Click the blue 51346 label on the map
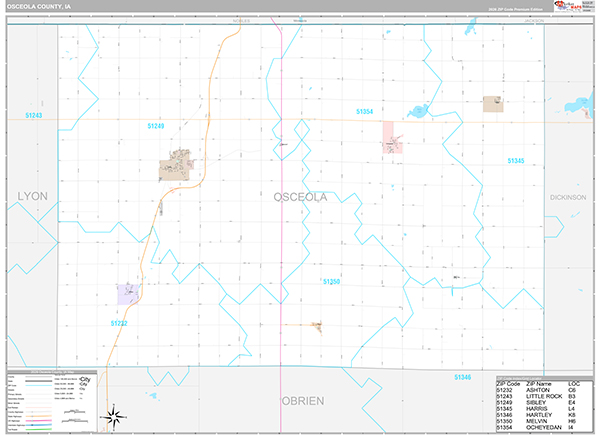The width and height of the screenshot is (600, 435). tap(463, 377)
